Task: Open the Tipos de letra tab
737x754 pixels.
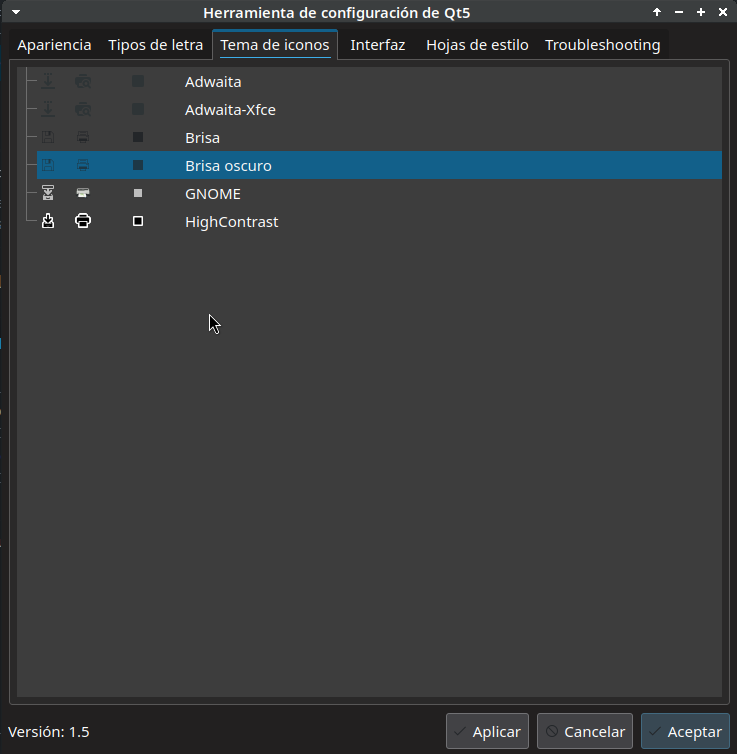Action: click(x=155, y=45)
